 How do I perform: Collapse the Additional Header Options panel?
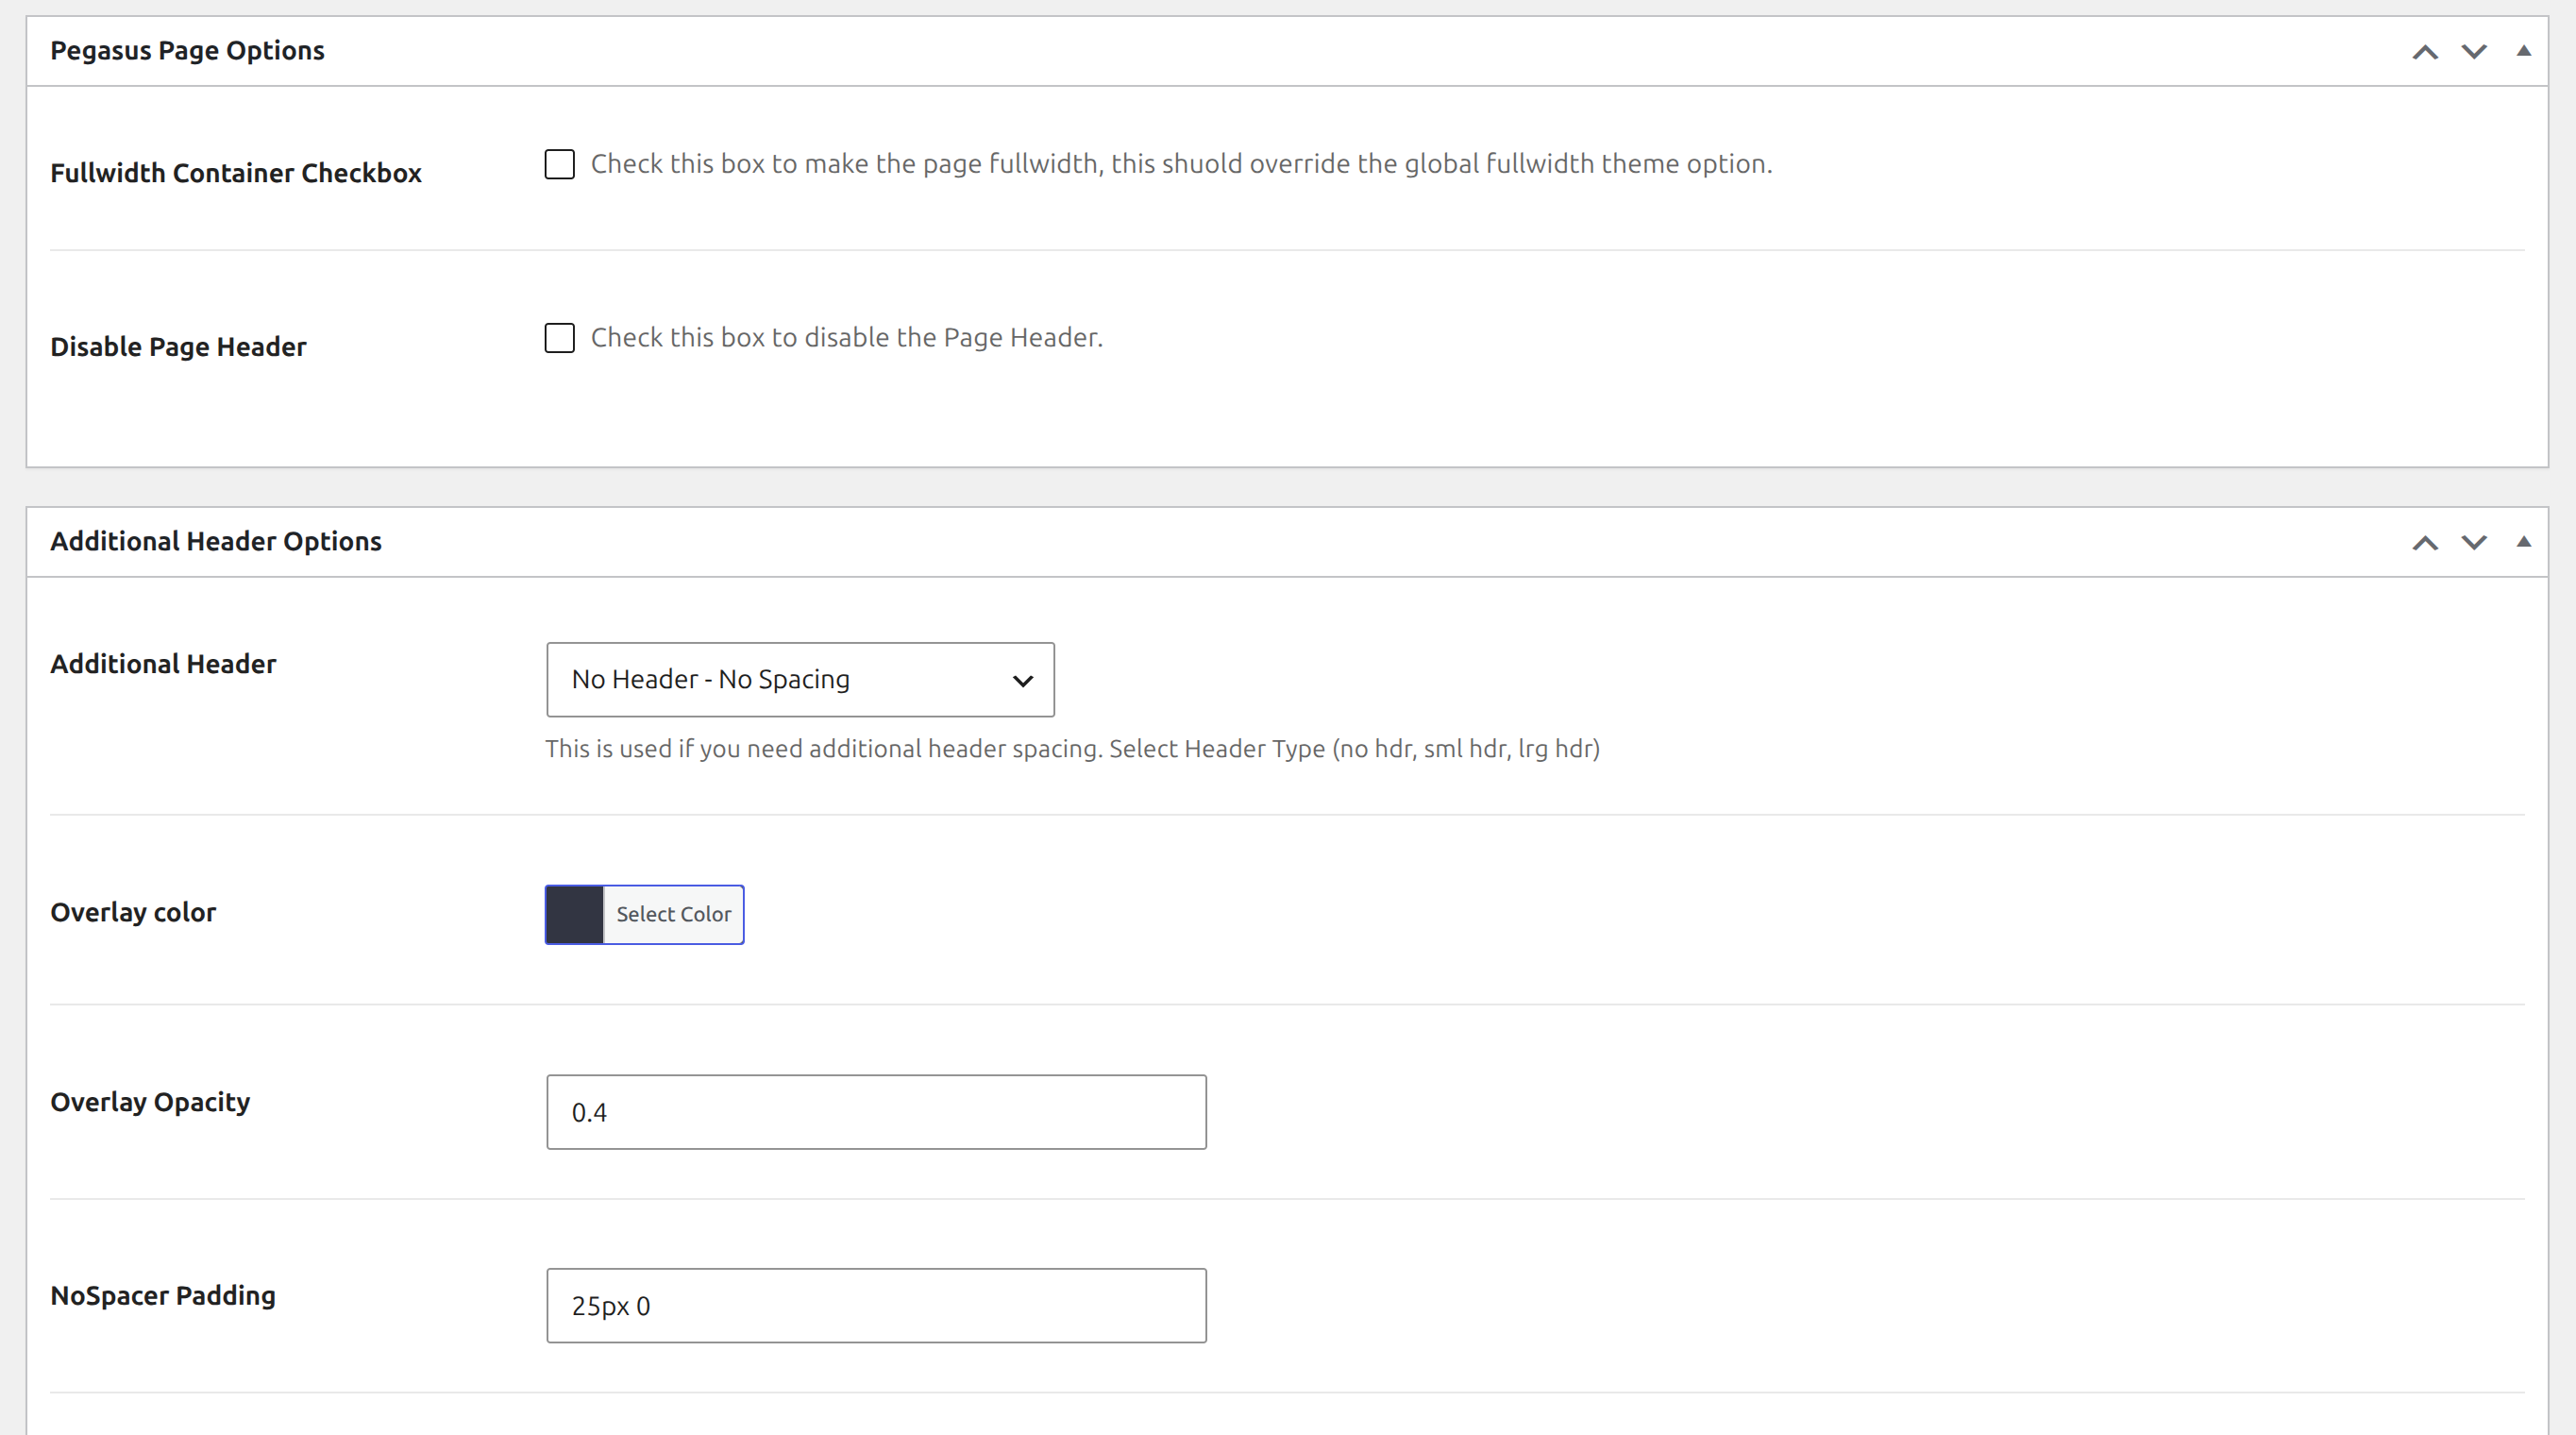pos(2523,542)
